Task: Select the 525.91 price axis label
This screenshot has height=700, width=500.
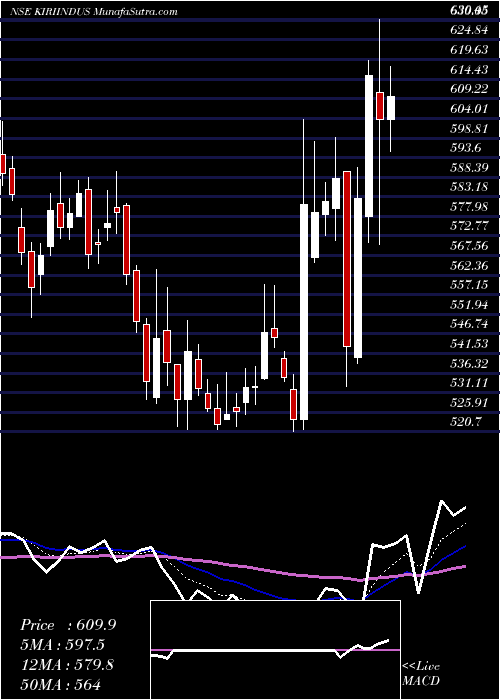Action: [x=469, y=402]
